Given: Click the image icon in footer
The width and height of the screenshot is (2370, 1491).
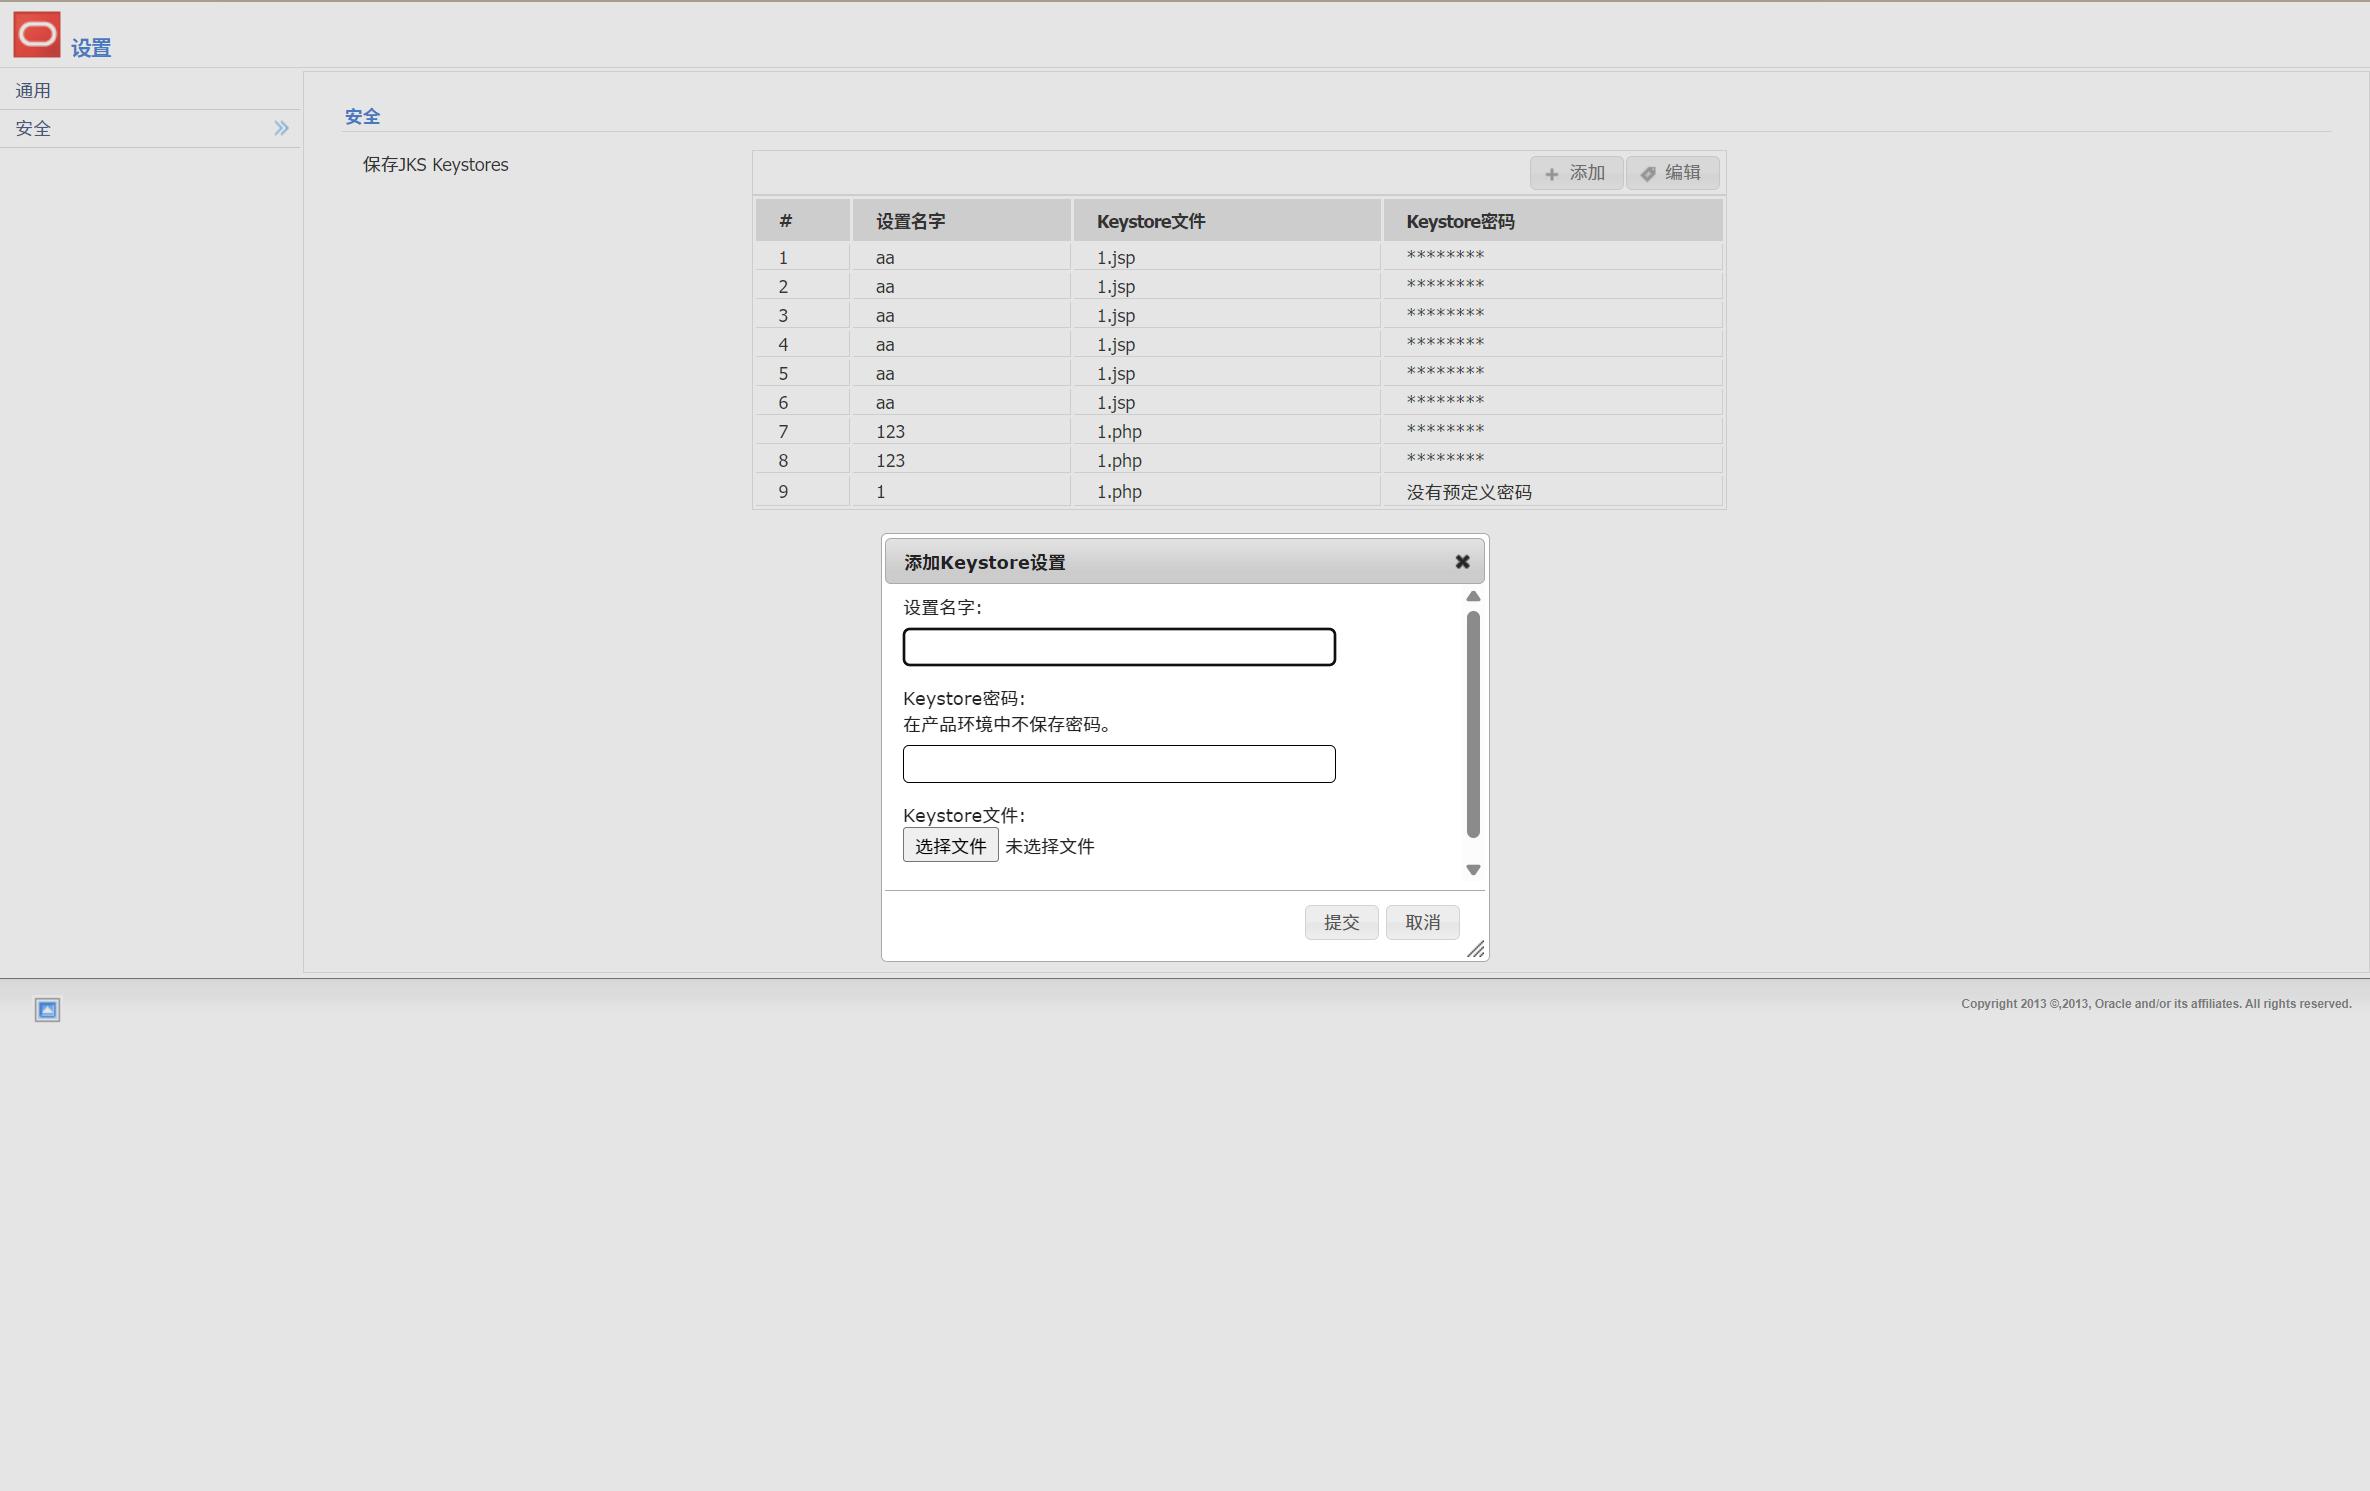Looking at the screenshot, I should pyautogui.click(x=47, y=1010).
